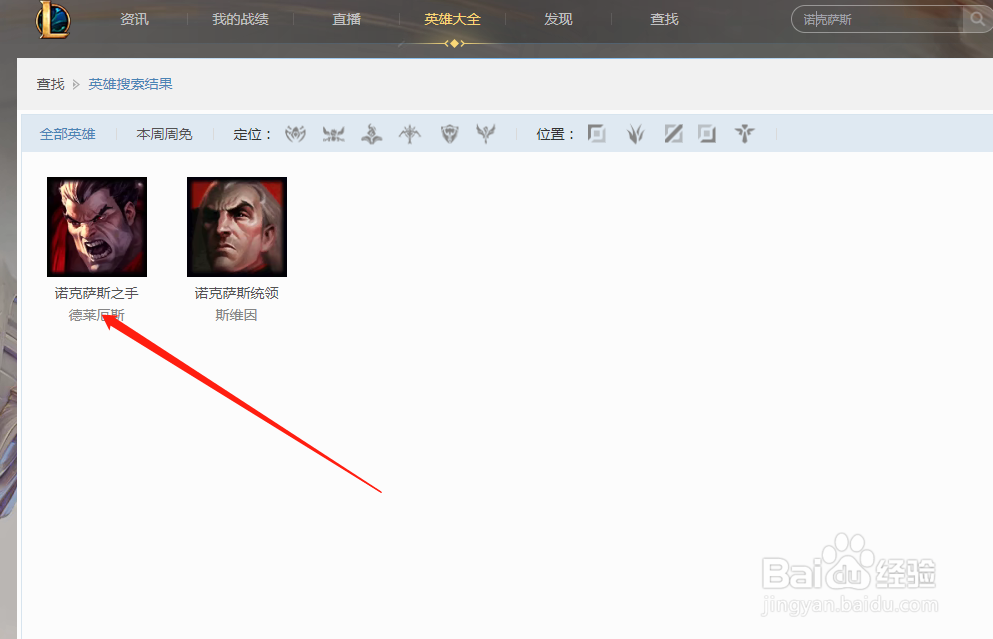Select the Mid lane position icon
Image resolution: width=993 pixels, height=639 pixels.
[x=673, y=134]
